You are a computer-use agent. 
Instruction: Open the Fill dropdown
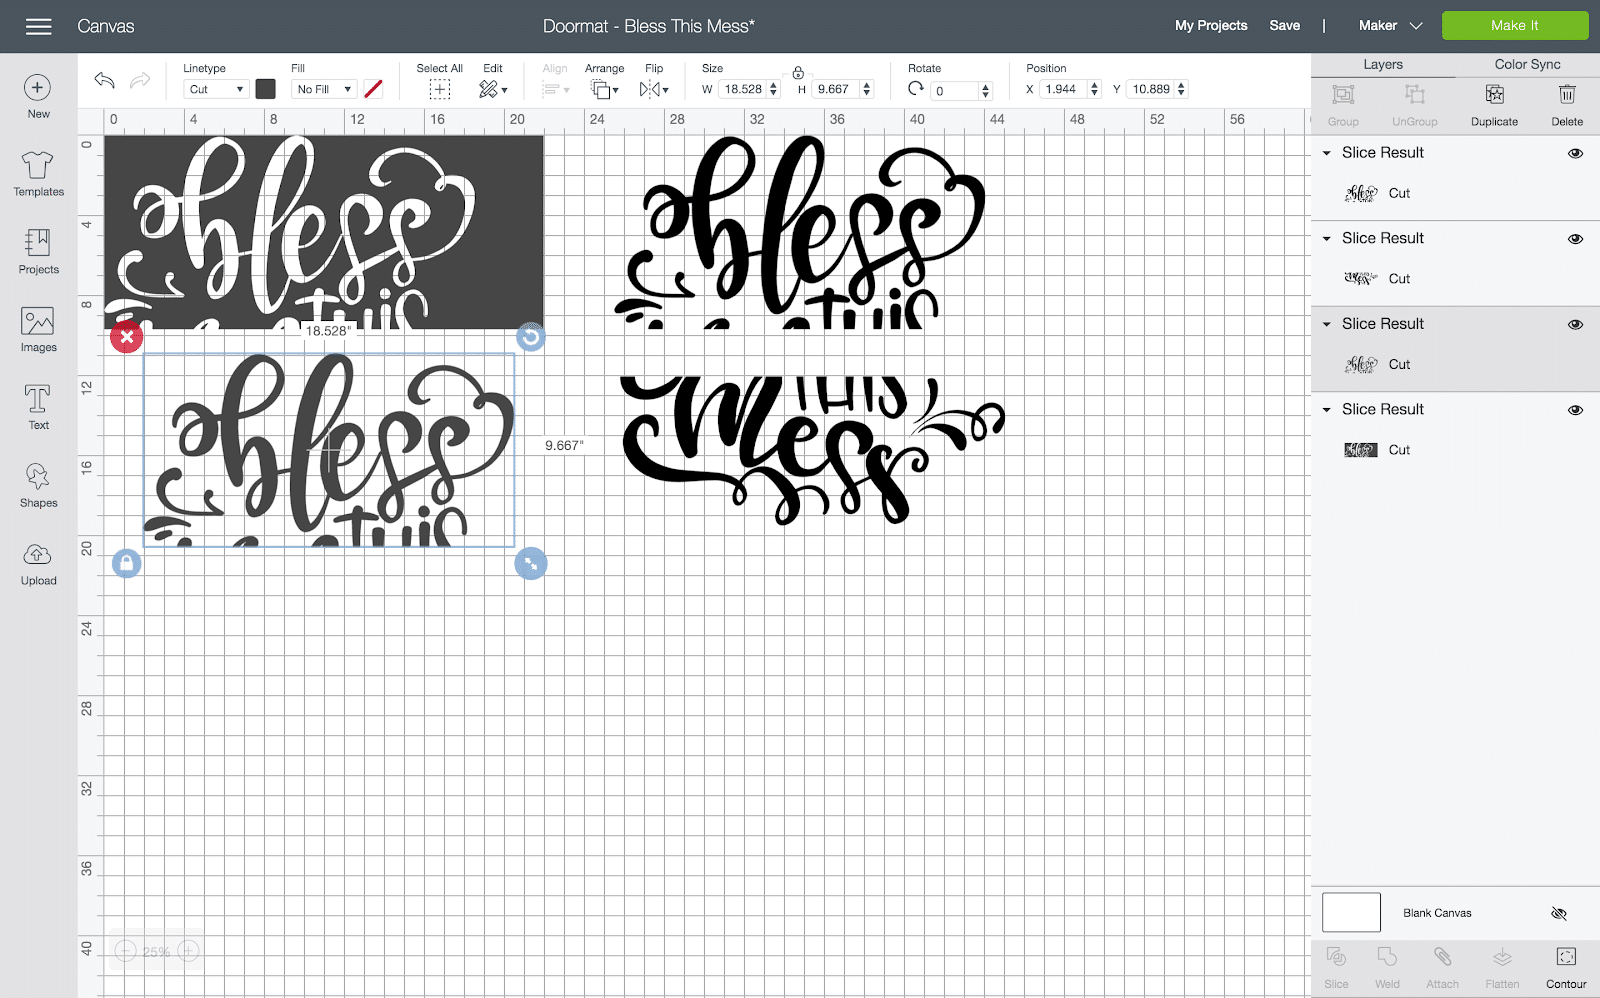[x=324, y=89]
